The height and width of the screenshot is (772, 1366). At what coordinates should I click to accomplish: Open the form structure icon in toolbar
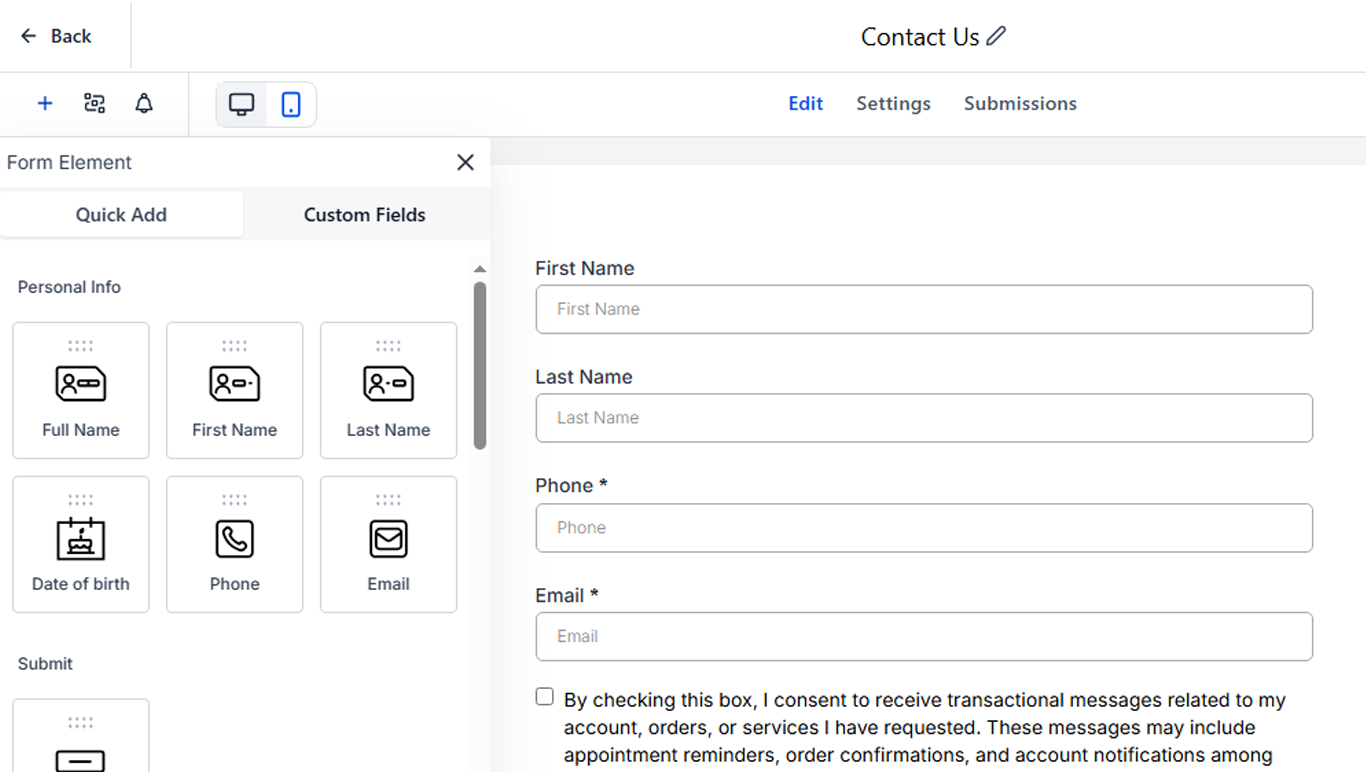[x=95, y=104]
